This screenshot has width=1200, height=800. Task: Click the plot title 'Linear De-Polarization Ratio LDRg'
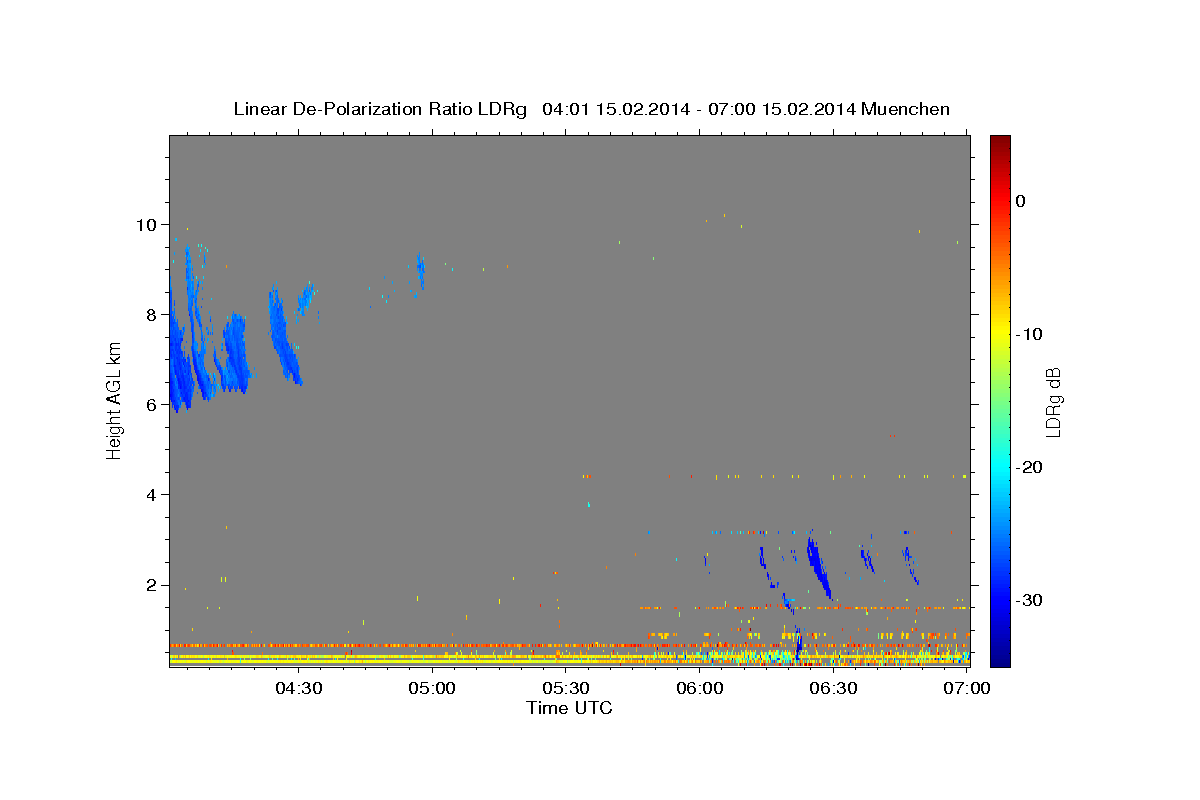point(379,109)
